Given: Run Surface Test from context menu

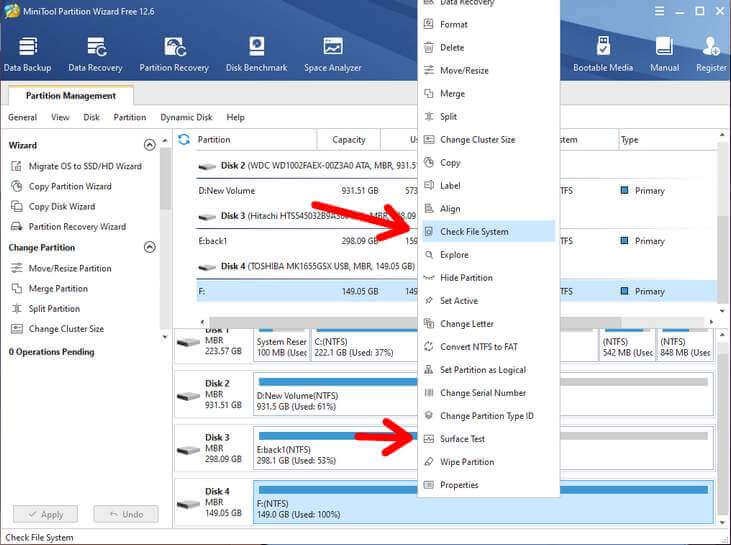Looking at the screenshot, I should (488, 439).
